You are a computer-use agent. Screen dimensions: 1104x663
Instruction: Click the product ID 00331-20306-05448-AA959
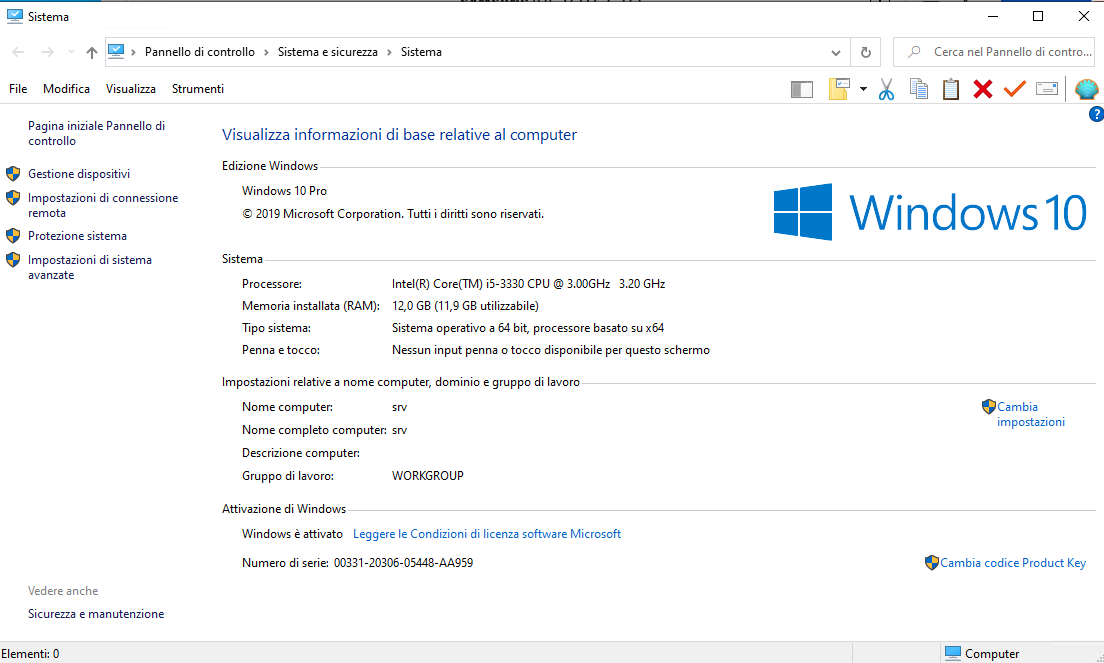(403, 563)
